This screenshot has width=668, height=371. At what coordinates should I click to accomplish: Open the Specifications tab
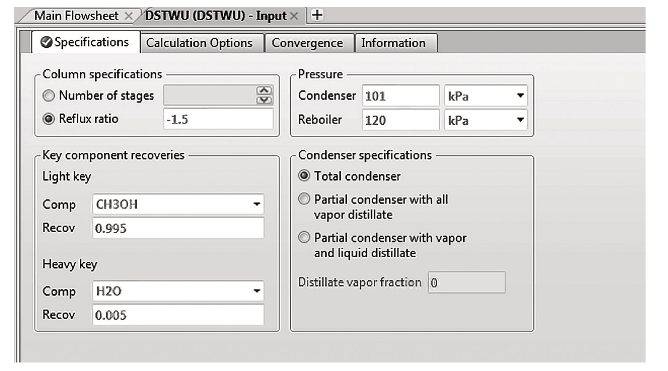coord(86,42)
